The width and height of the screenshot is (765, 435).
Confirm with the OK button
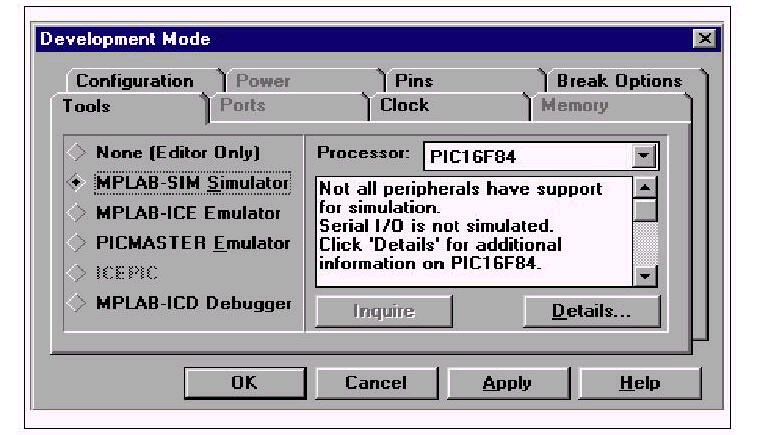click(245, 383)
